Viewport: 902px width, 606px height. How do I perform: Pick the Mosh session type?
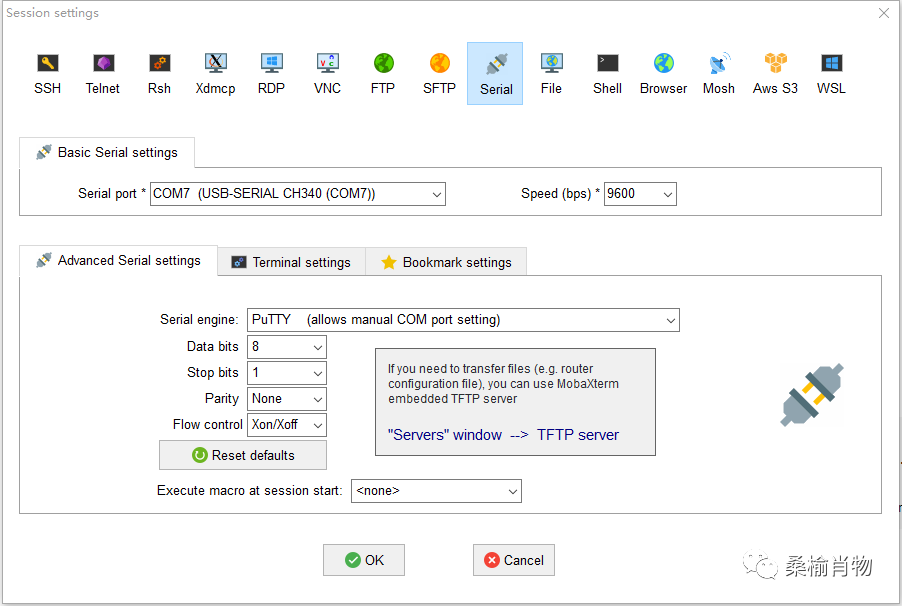click(719, 74)
